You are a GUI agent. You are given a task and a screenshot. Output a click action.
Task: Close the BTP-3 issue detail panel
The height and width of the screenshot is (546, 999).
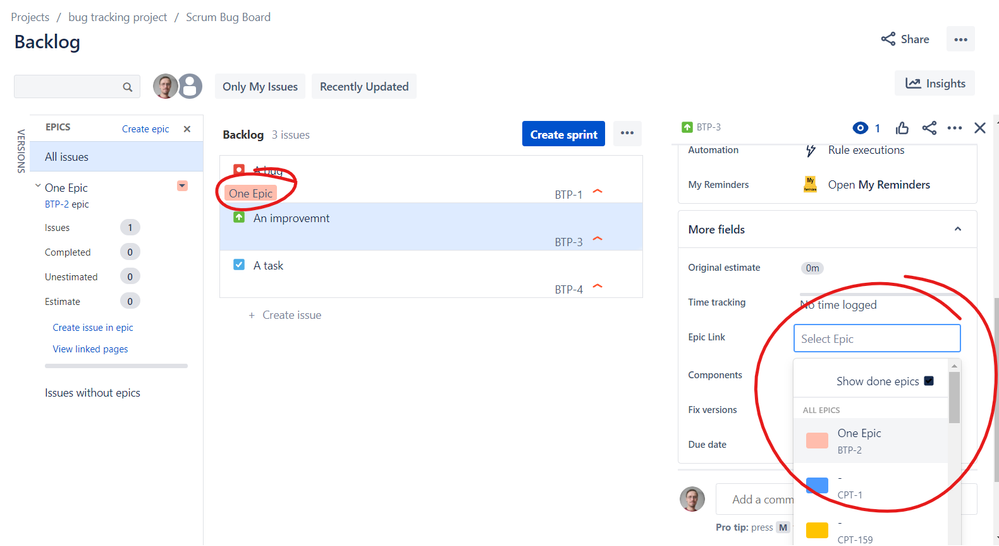tap(980, 128)
